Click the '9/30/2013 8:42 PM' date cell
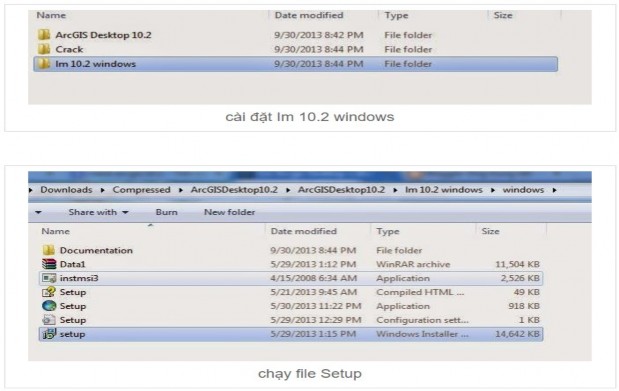The height and width of the screenshot is (391, 619). pos(319,35)
